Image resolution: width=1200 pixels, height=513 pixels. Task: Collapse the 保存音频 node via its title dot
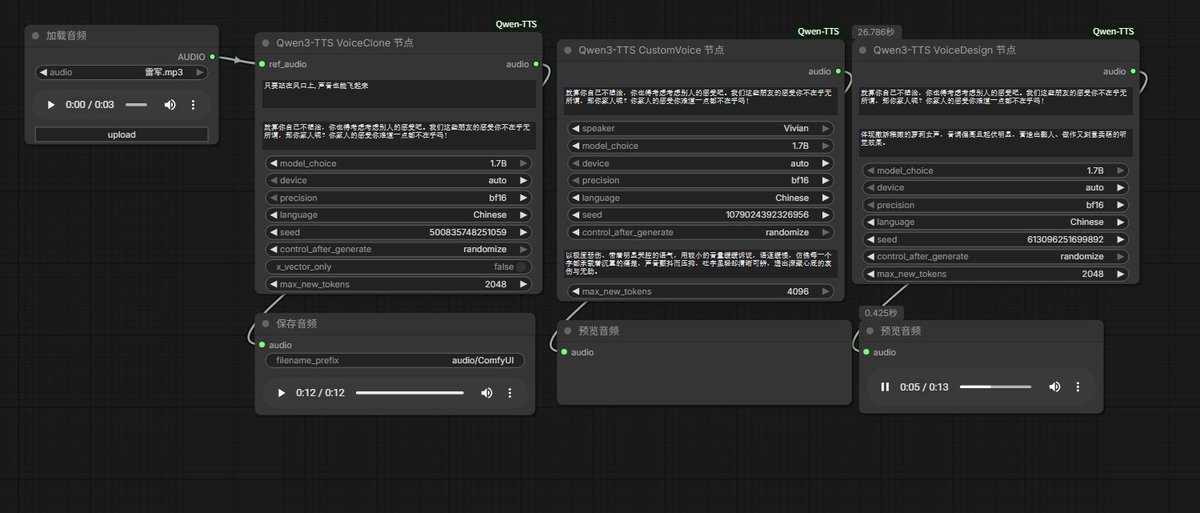tap(266, 324)
